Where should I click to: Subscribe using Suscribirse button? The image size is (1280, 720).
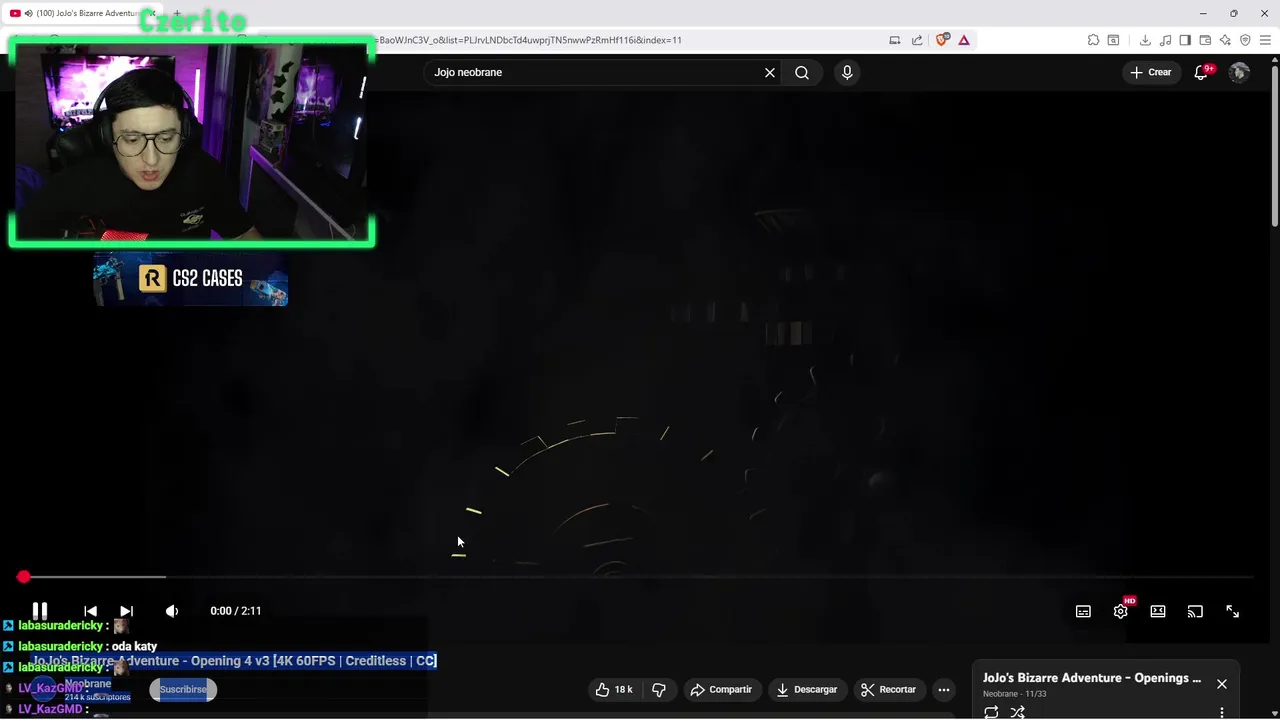(x=183, y=689)
